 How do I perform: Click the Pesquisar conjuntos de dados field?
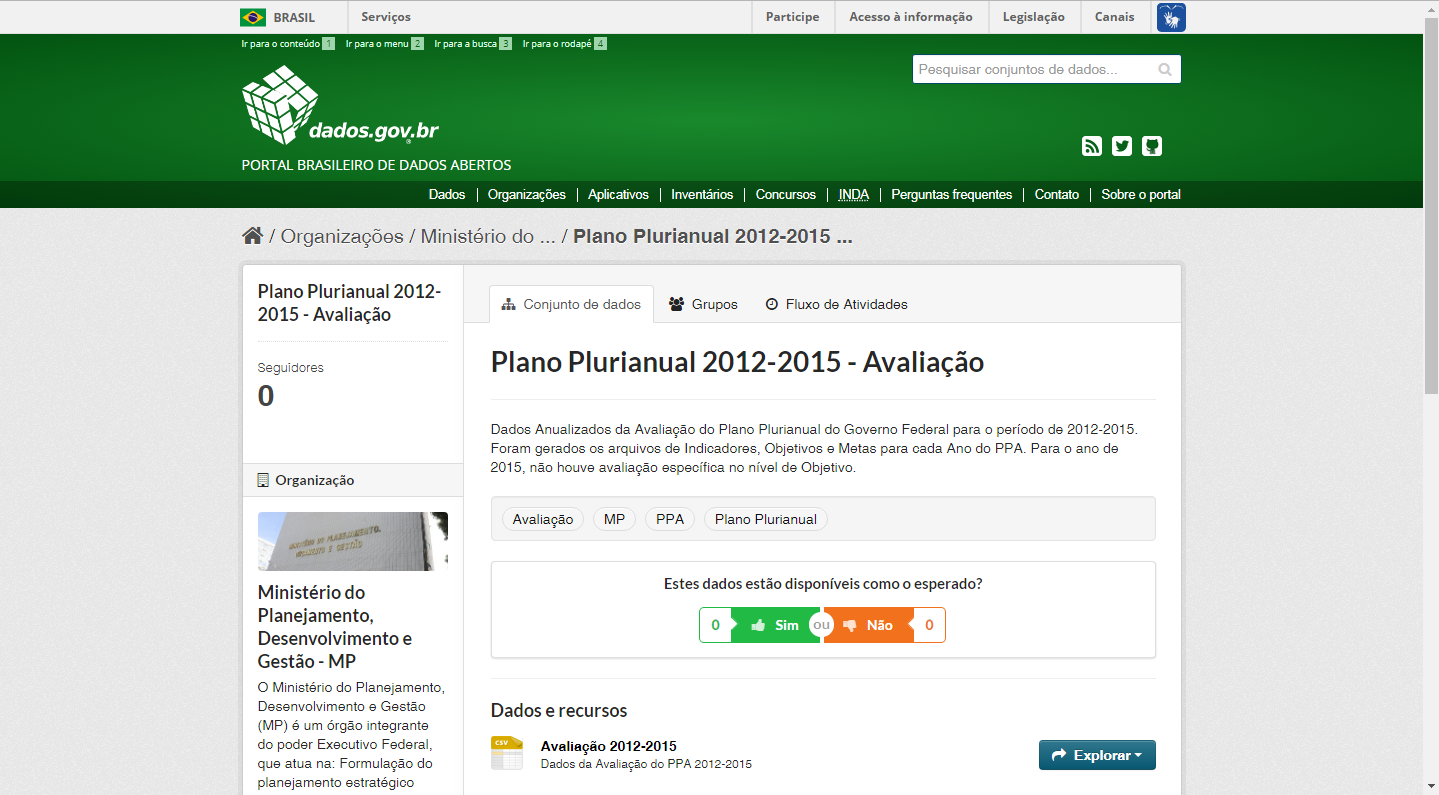[x=1033, y=70]
